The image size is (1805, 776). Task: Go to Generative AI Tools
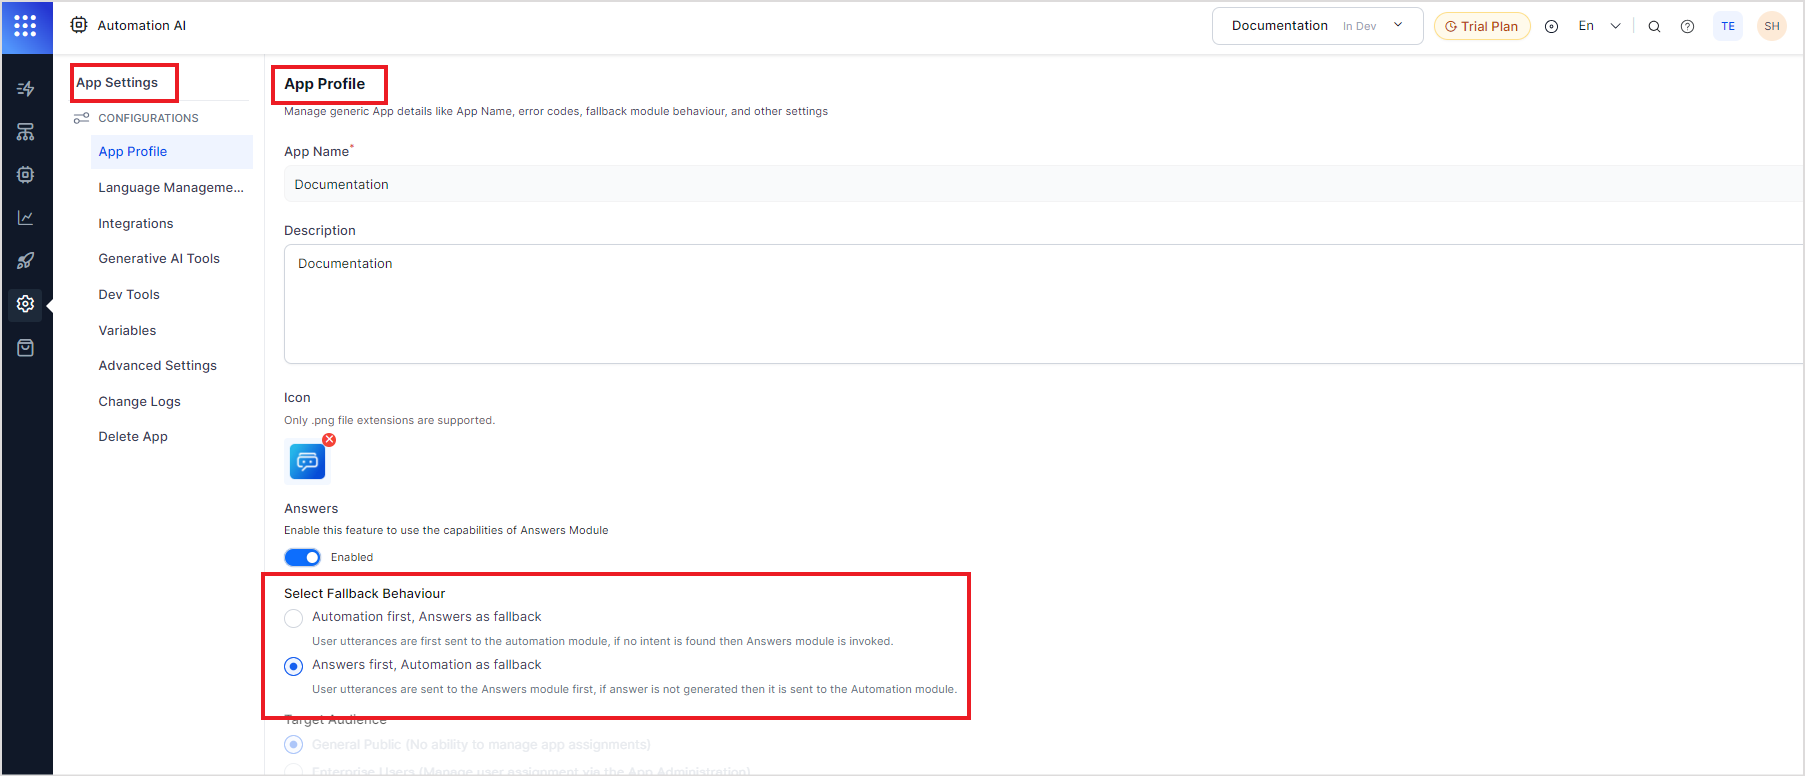[x=158, y=259]
